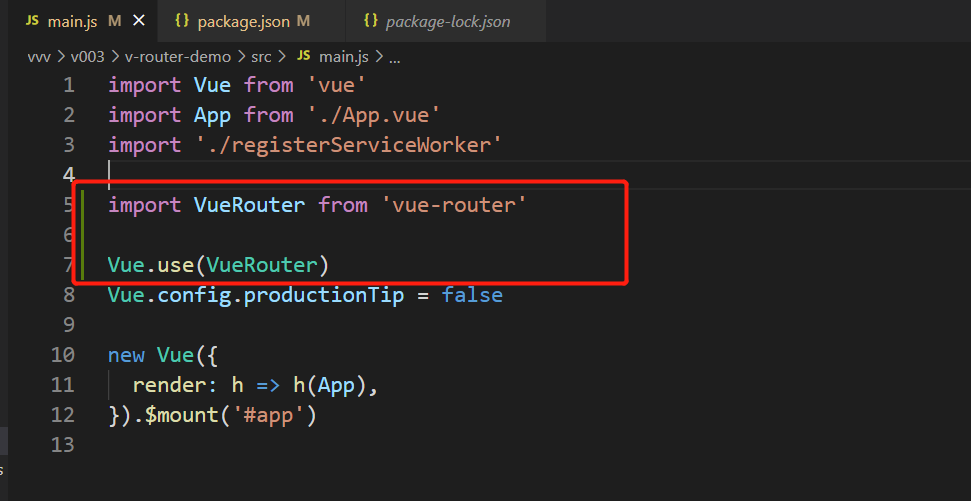The image size is (971, 501).
Task: Click the './registerServiceWorker' import path
Action: point(348,145)
